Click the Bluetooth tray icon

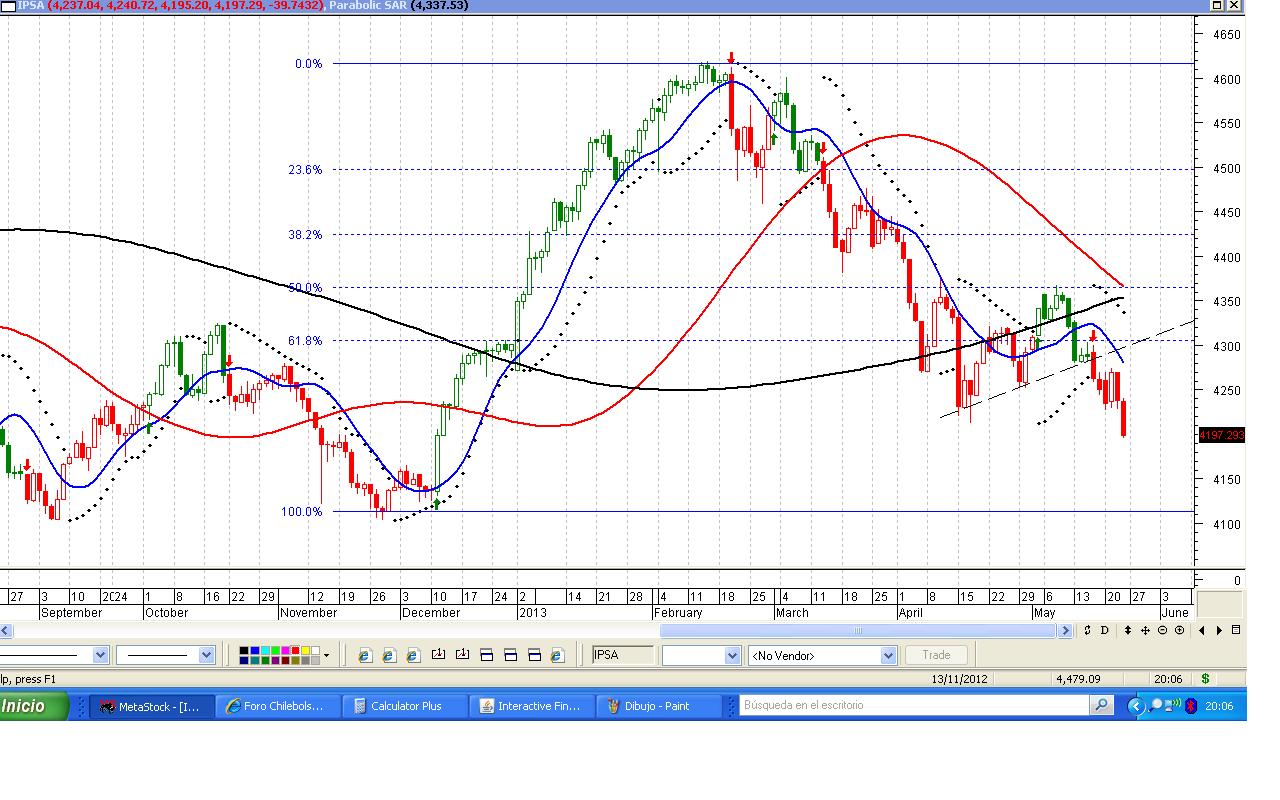click(1190, 706)
